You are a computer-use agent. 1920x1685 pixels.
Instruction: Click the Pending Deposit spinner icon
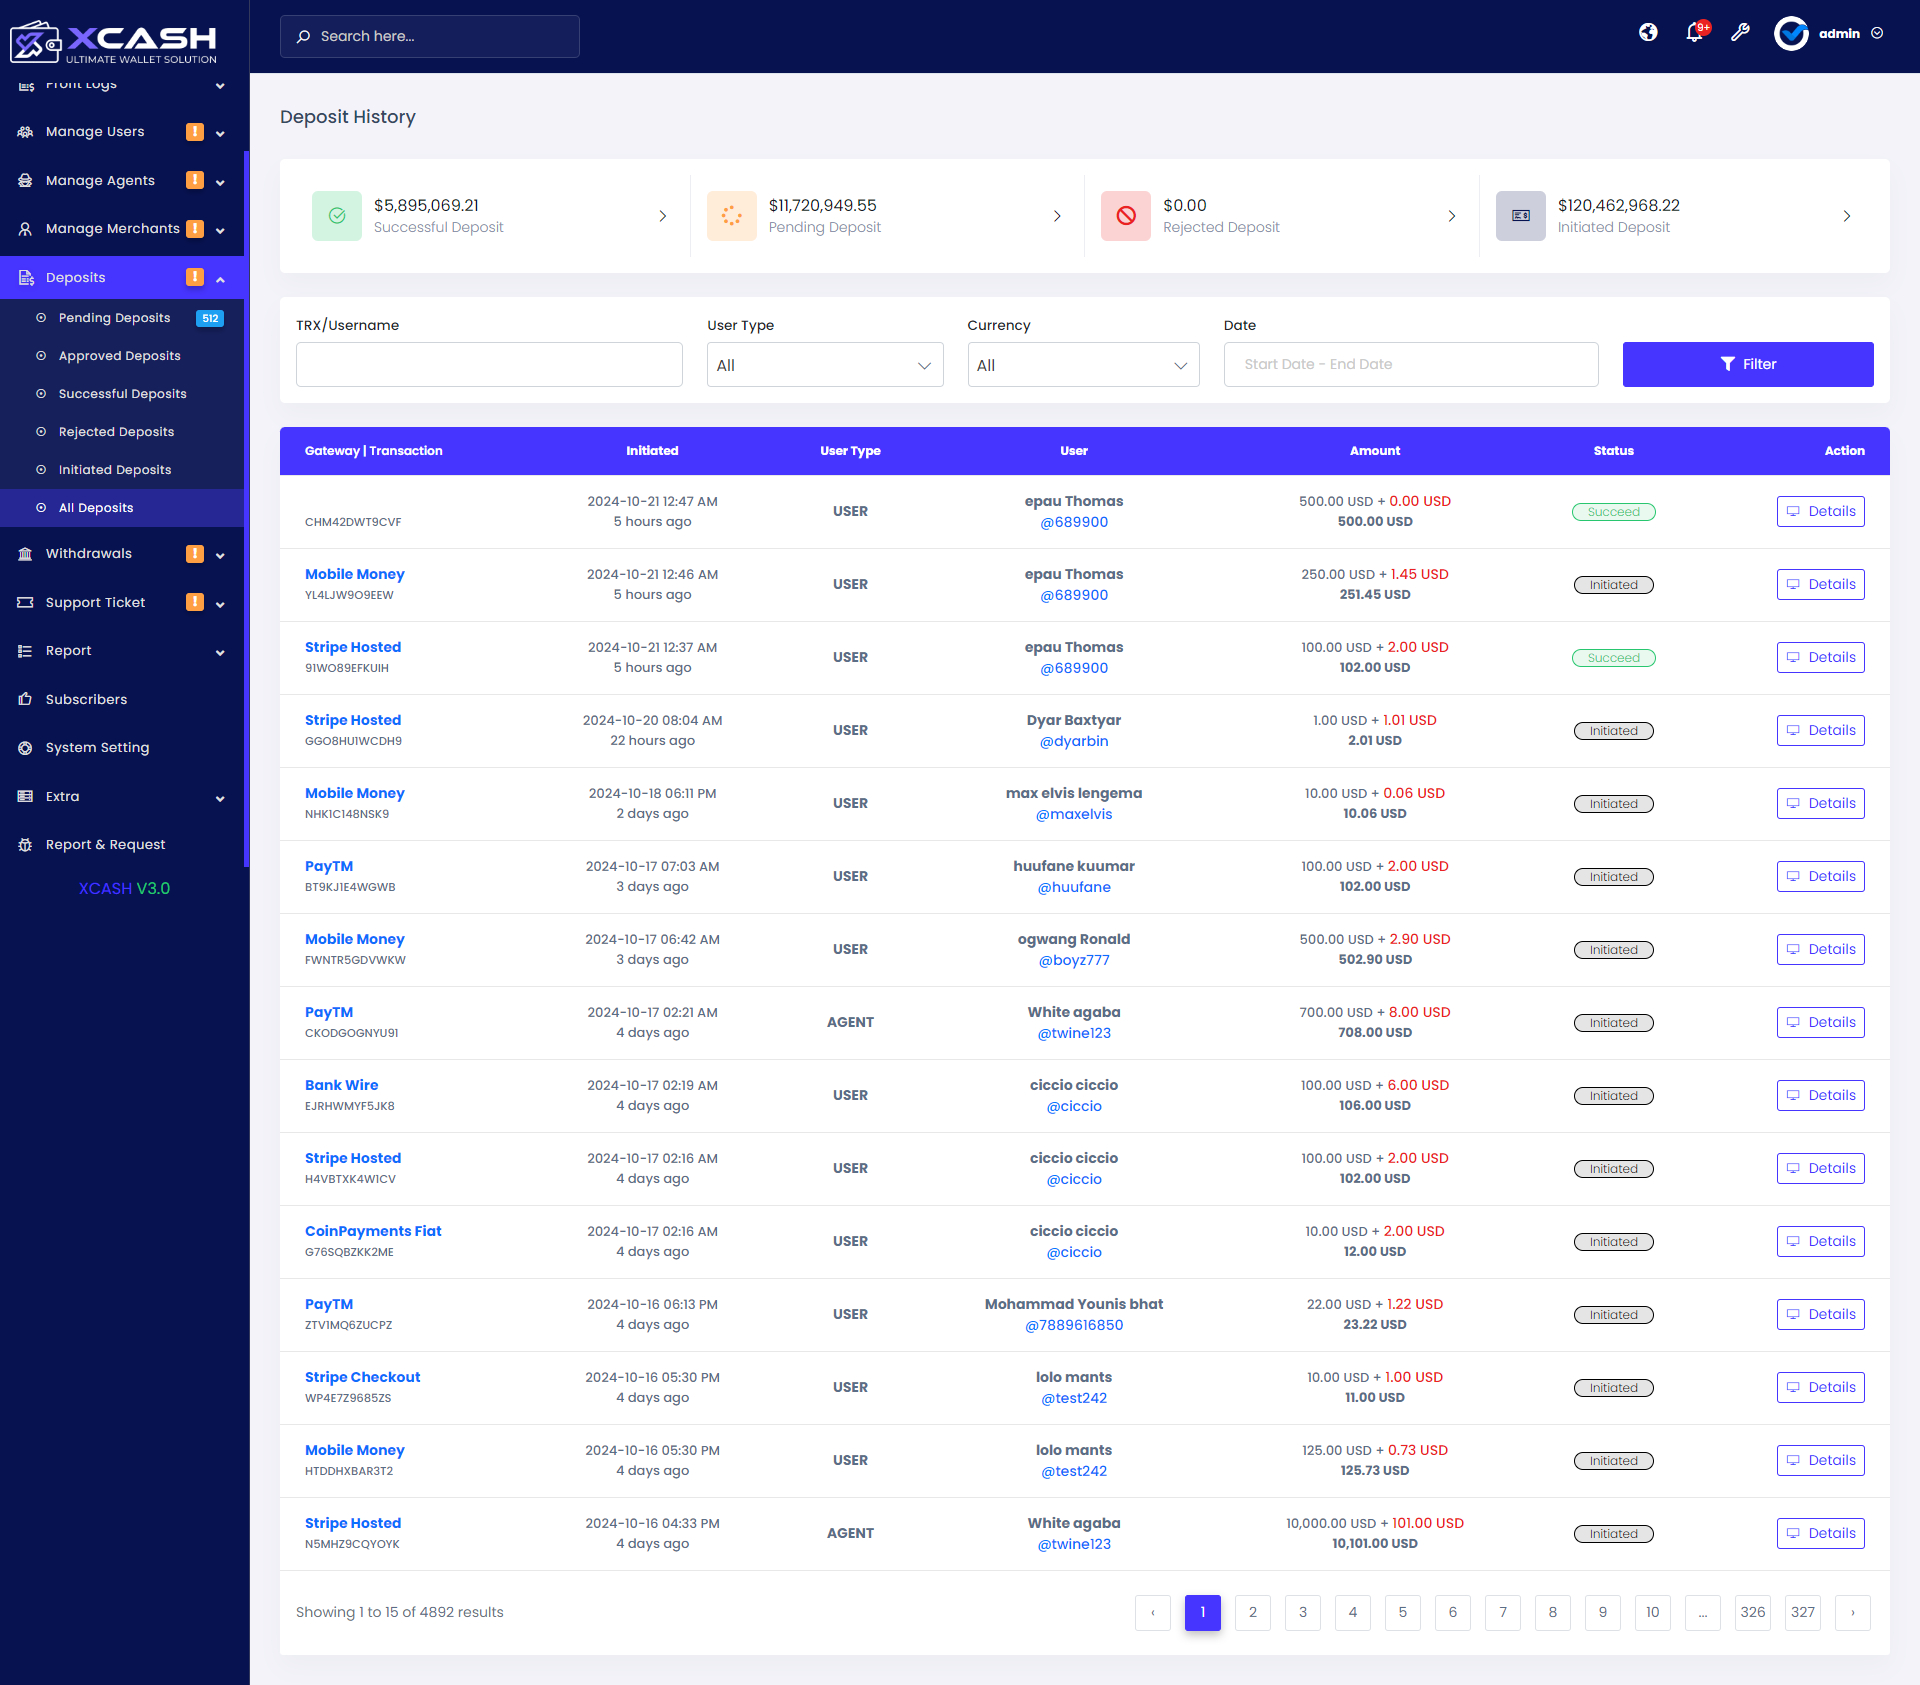pos(731,216)
